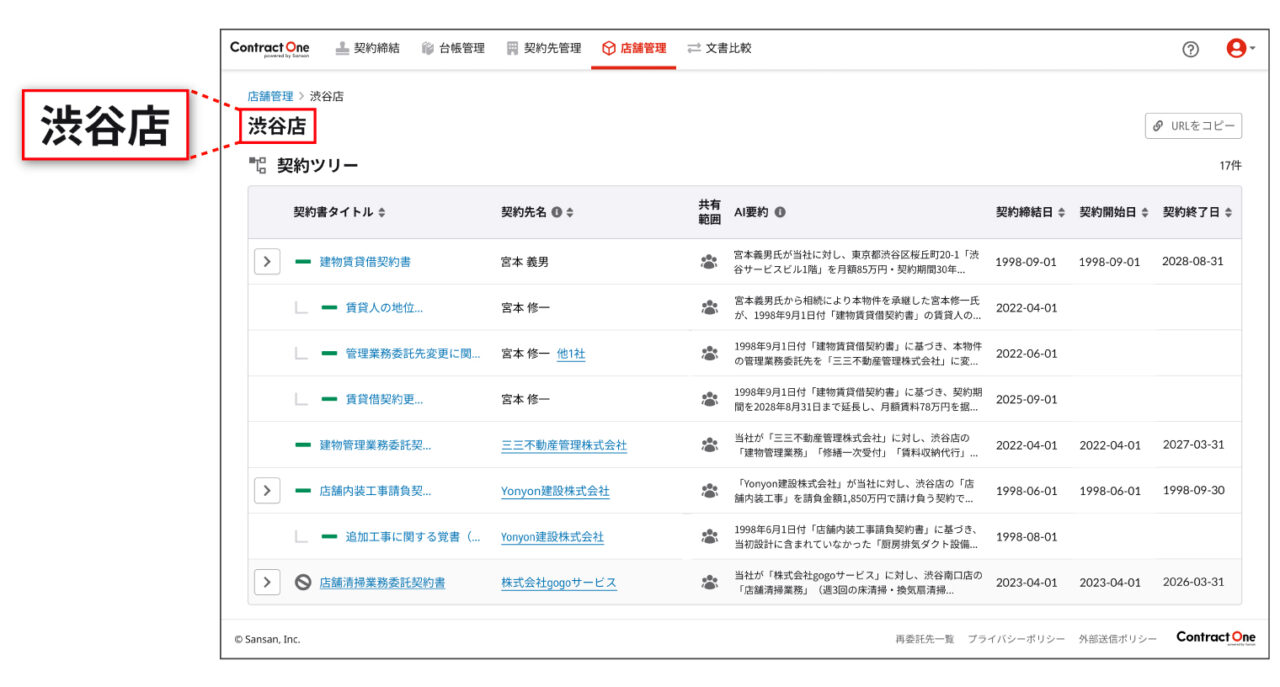The image size is (1280, 687).
Task: Open the 外部送信ポリシー footer link
Action: (x=1117, y=639)
